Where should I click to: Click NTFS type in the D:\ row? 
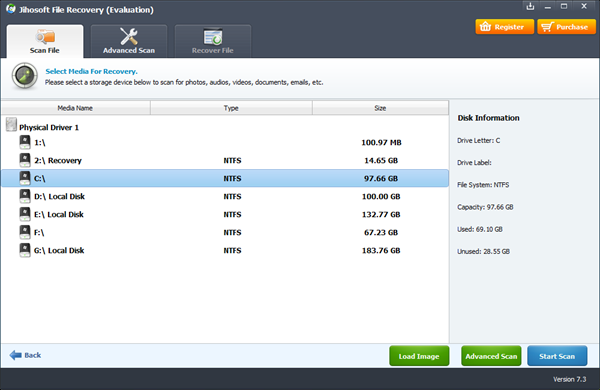tap(232, 196)
